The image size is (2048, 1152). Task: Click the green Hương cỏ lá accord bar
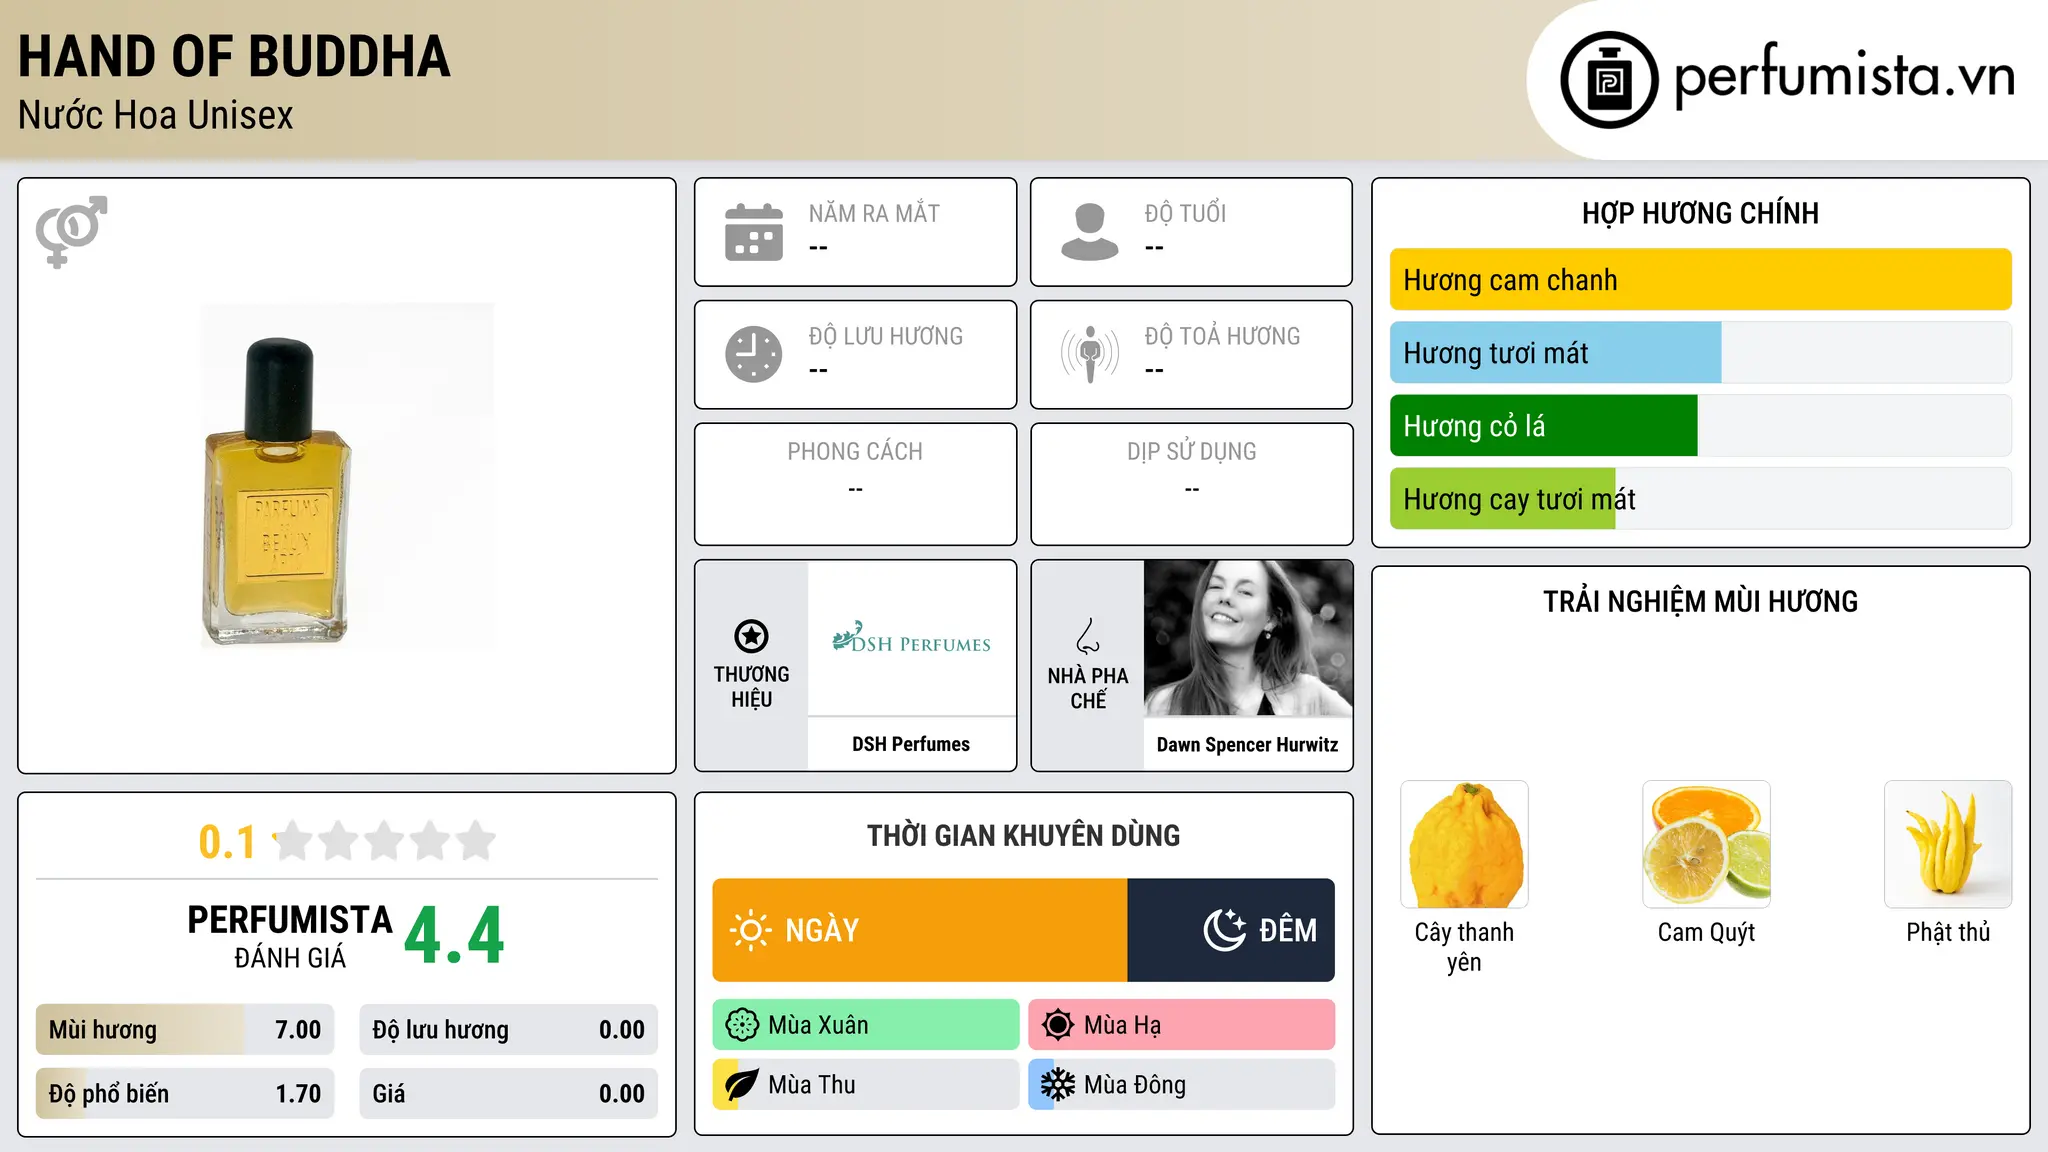coord(1543,426)
